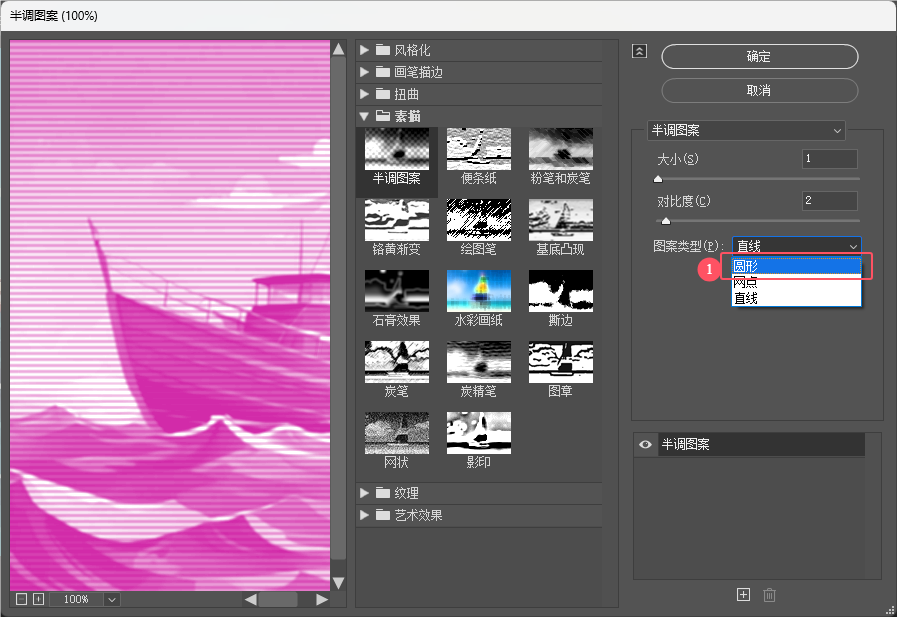The width and height of the screenshot is (897, 617).
Task: Click the zoom out minus button
Action: 22,599
